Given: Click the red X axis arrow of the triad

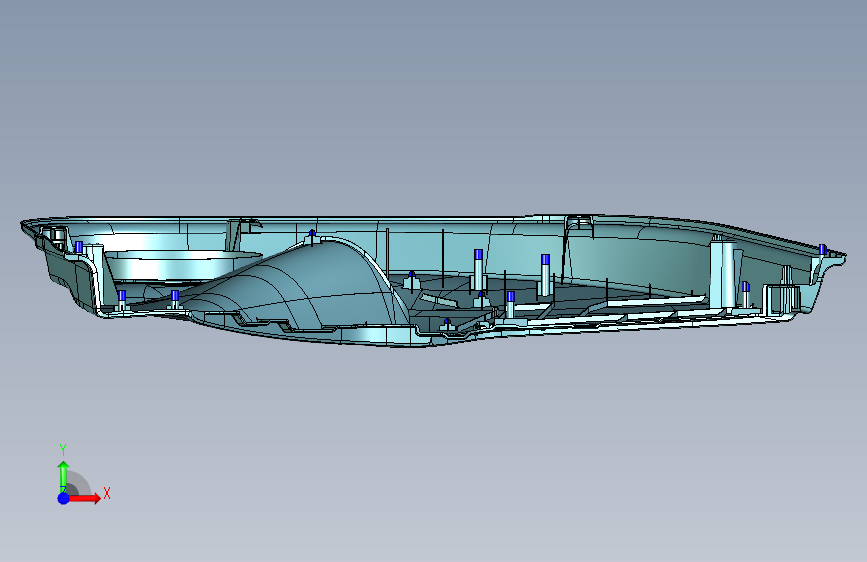Looking at the screenshot, I should coord(85,498).
